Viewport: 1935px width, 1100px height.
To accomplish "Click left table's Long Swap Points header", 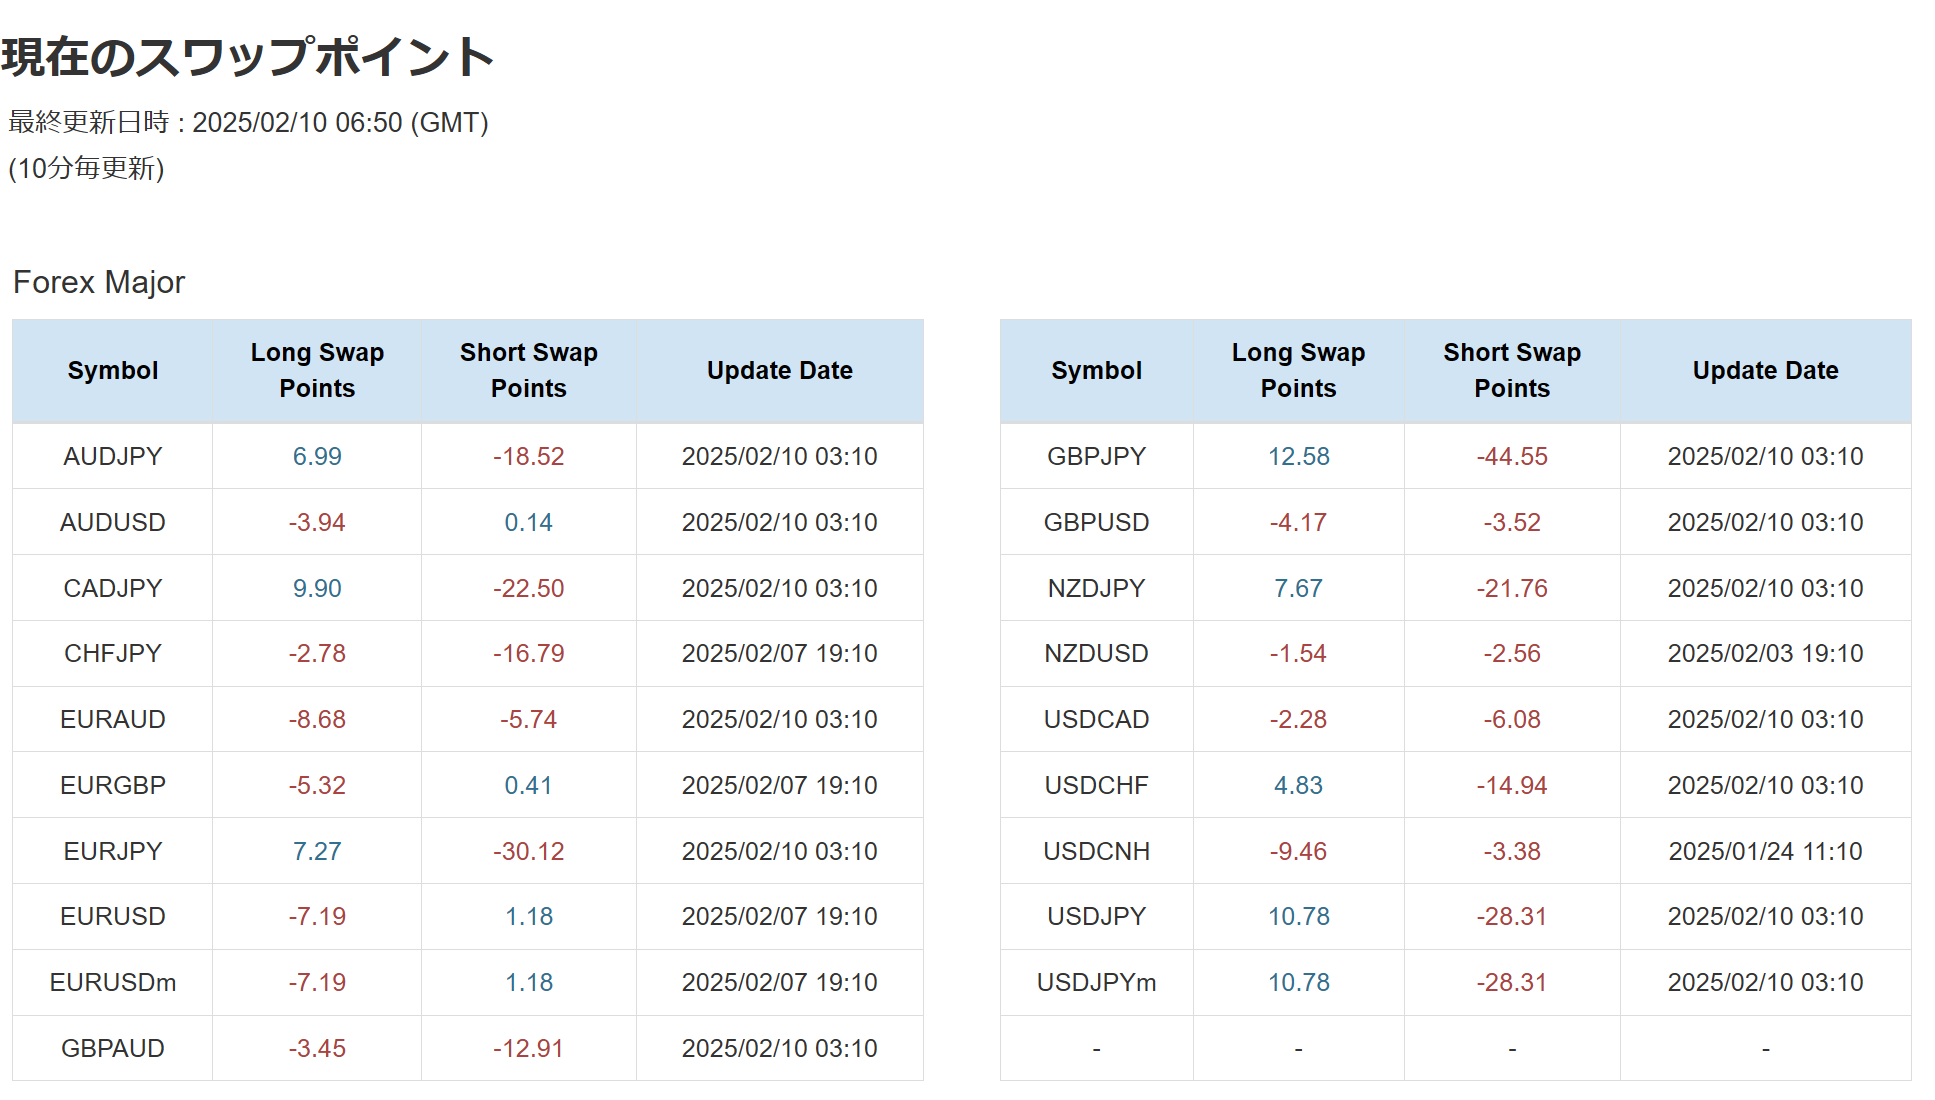I will [316, 370].
